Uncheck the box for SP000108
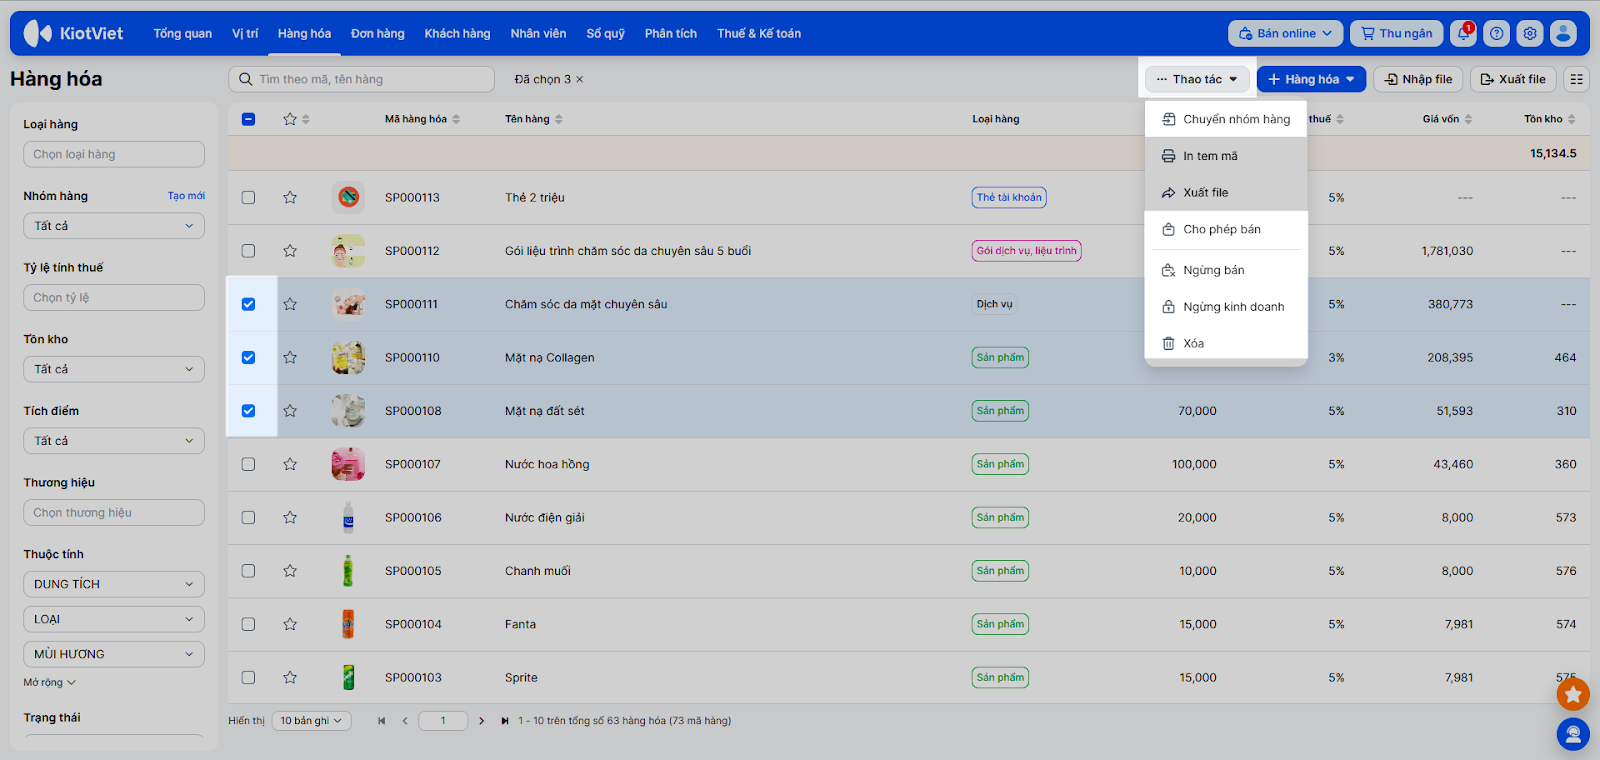Viewport: 1600px width, 760px height. click(x=249, y=411)
